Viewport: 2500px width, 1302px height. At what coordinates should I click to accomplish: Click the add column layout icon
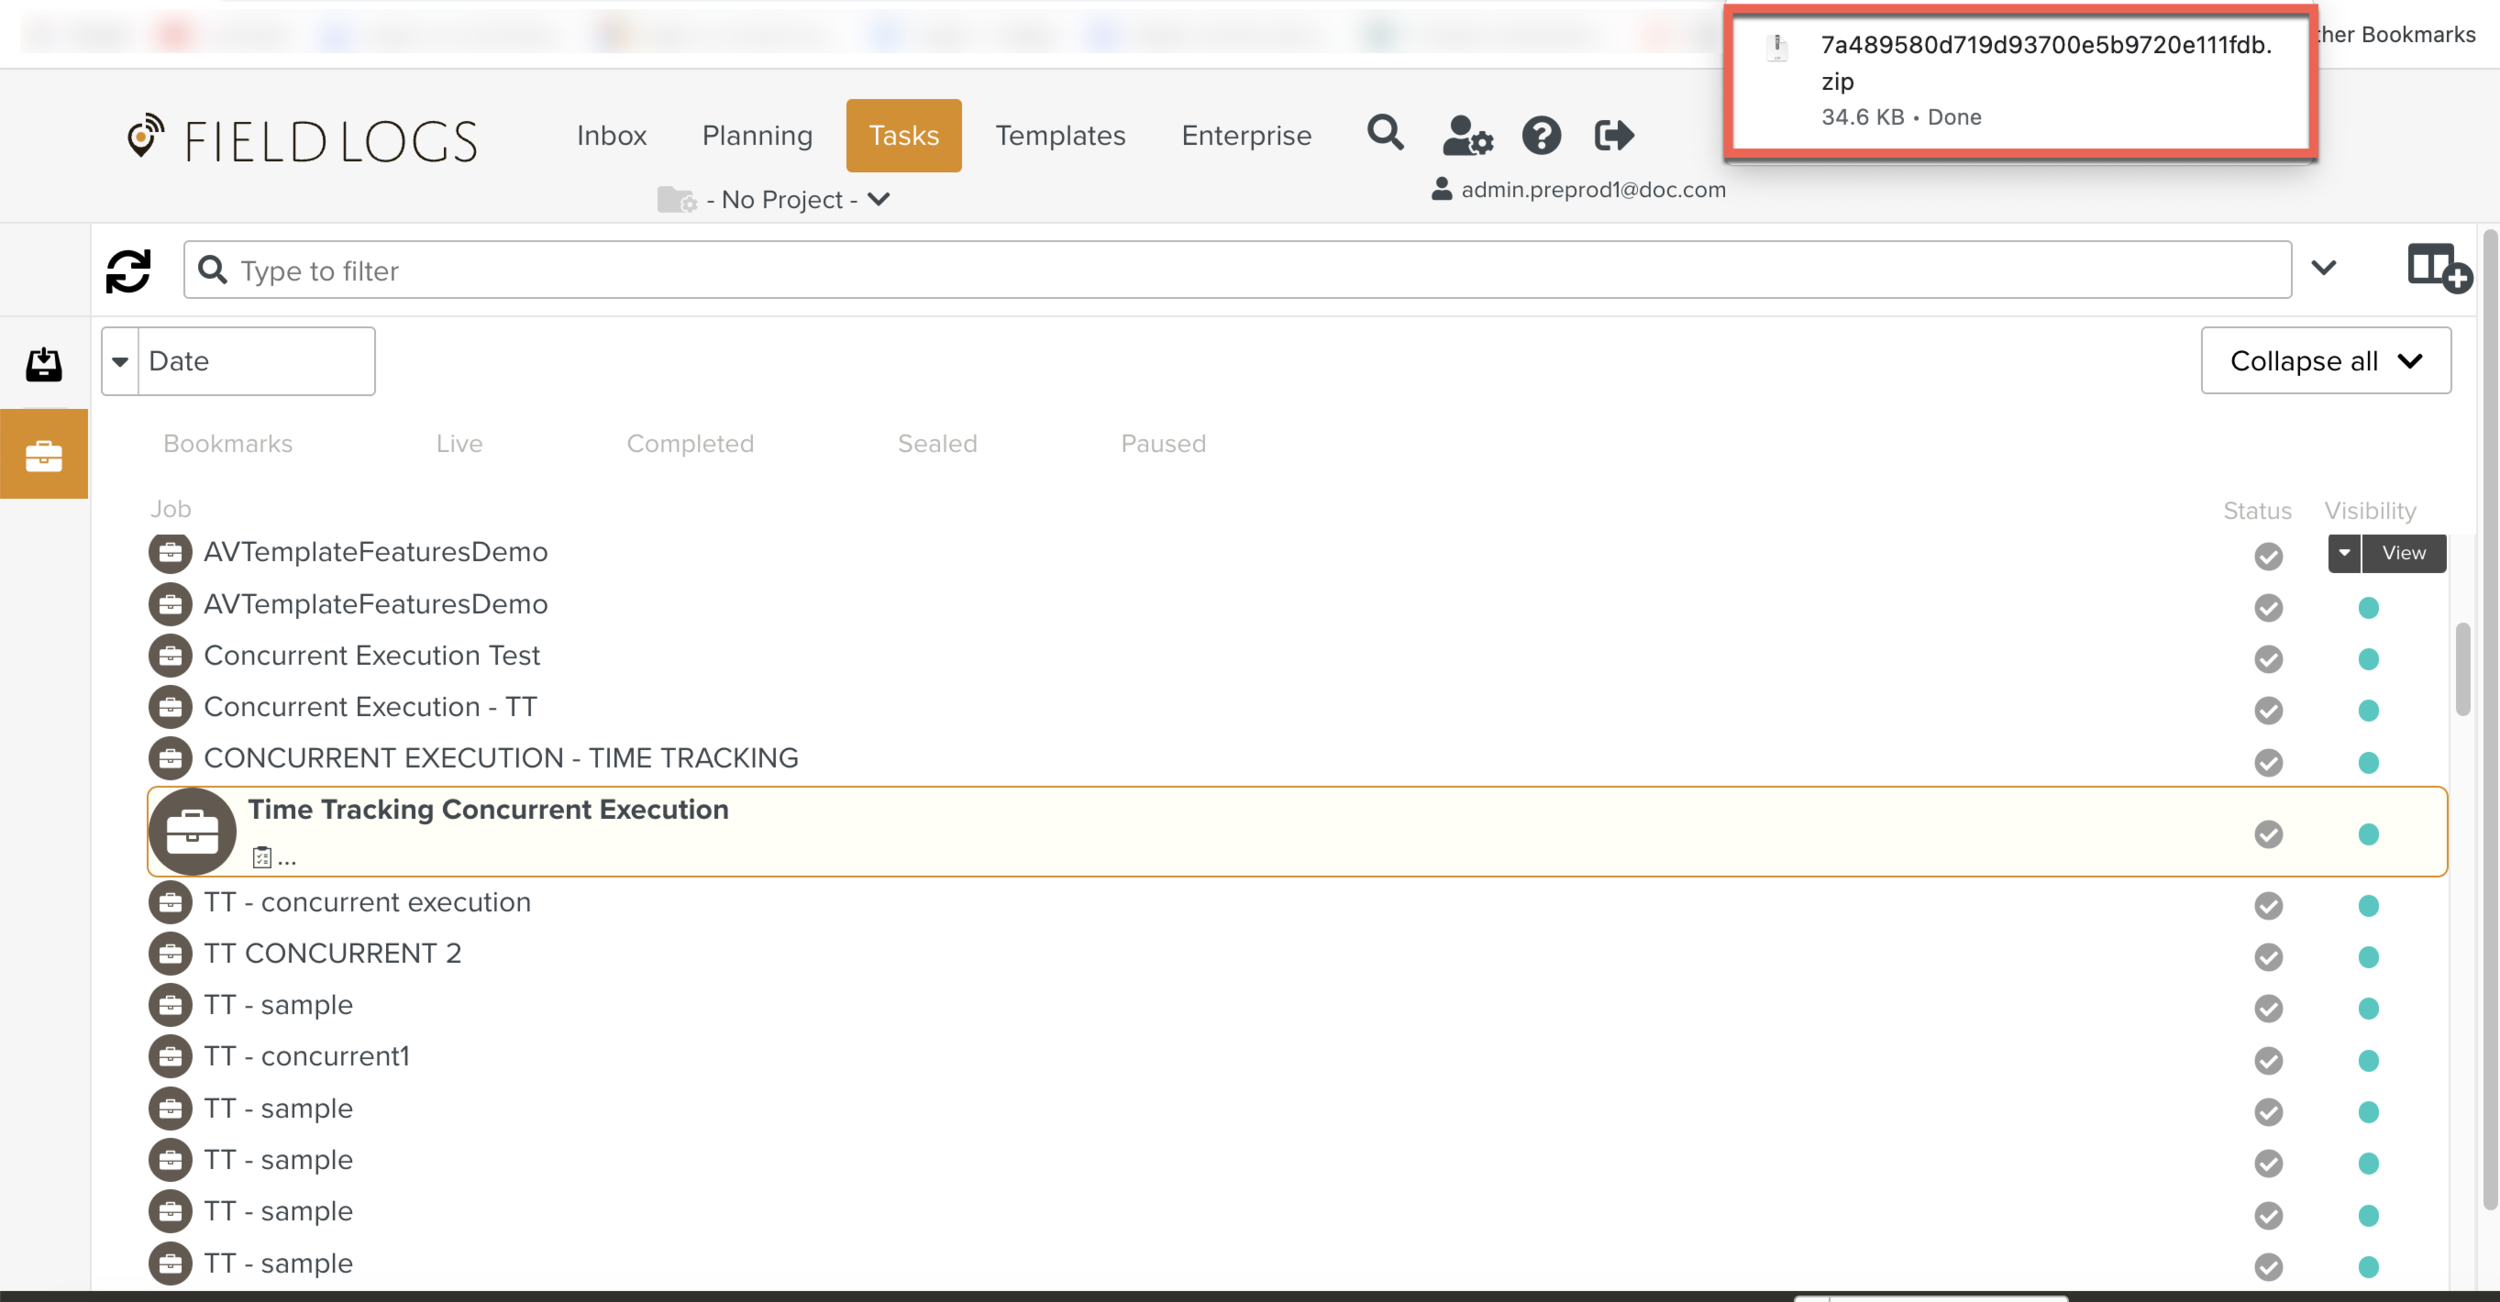[x=2438, y=268]
